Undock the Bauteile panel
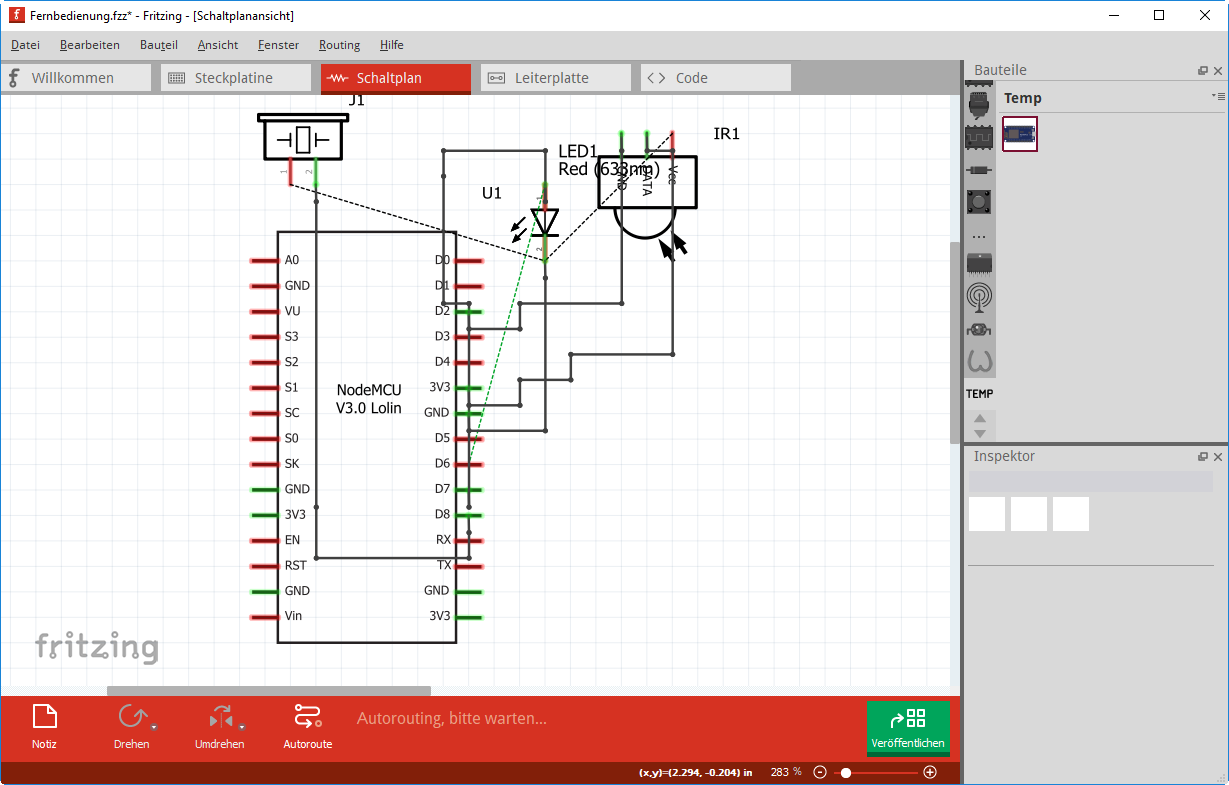Viewport: 1229px width, 785px height. [1203, 71]
